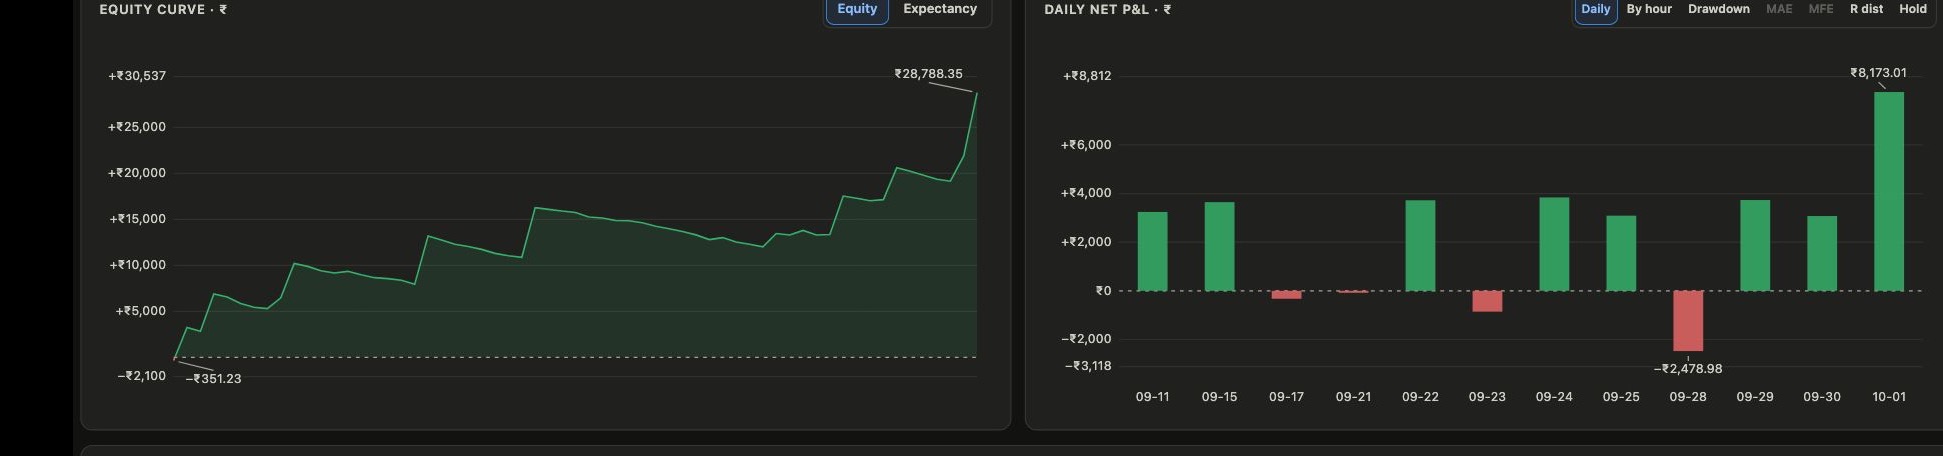Click the ₹28,788.35 peak label
This screenshot has height=456, width=1943.
point(928,74)
